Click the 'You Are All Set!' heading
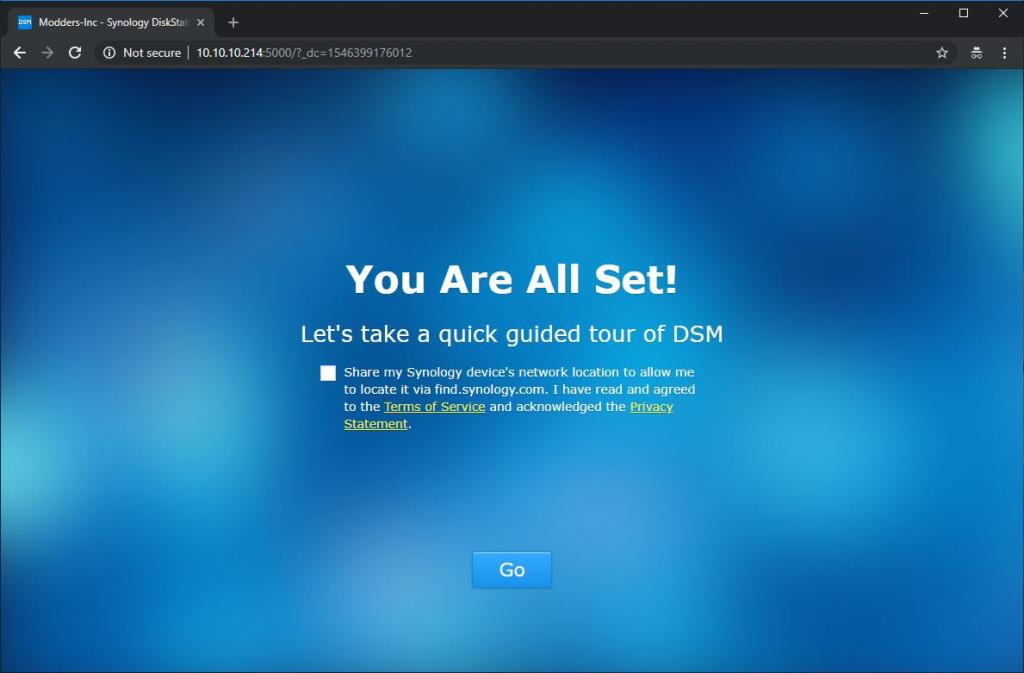1024x673 pixels. [x=511, y=279]
